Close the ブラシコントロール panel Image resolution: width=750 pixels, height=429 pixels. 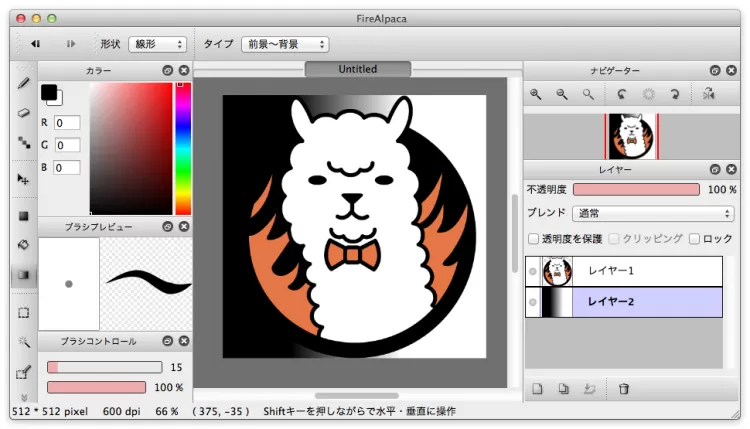(x=184, y=341)
